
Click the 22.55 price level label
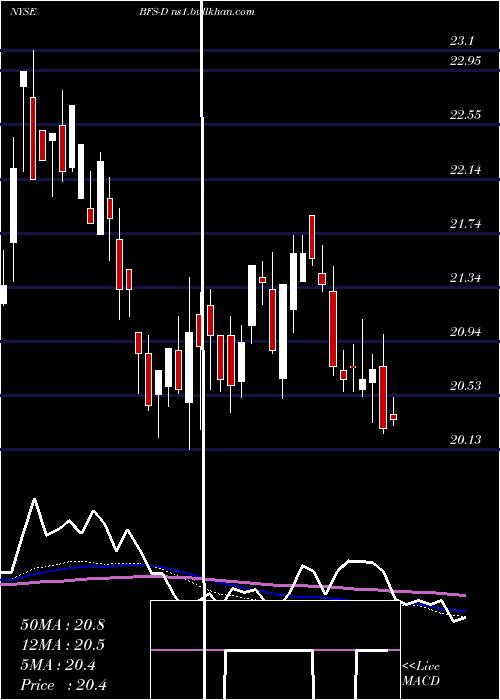465,115
